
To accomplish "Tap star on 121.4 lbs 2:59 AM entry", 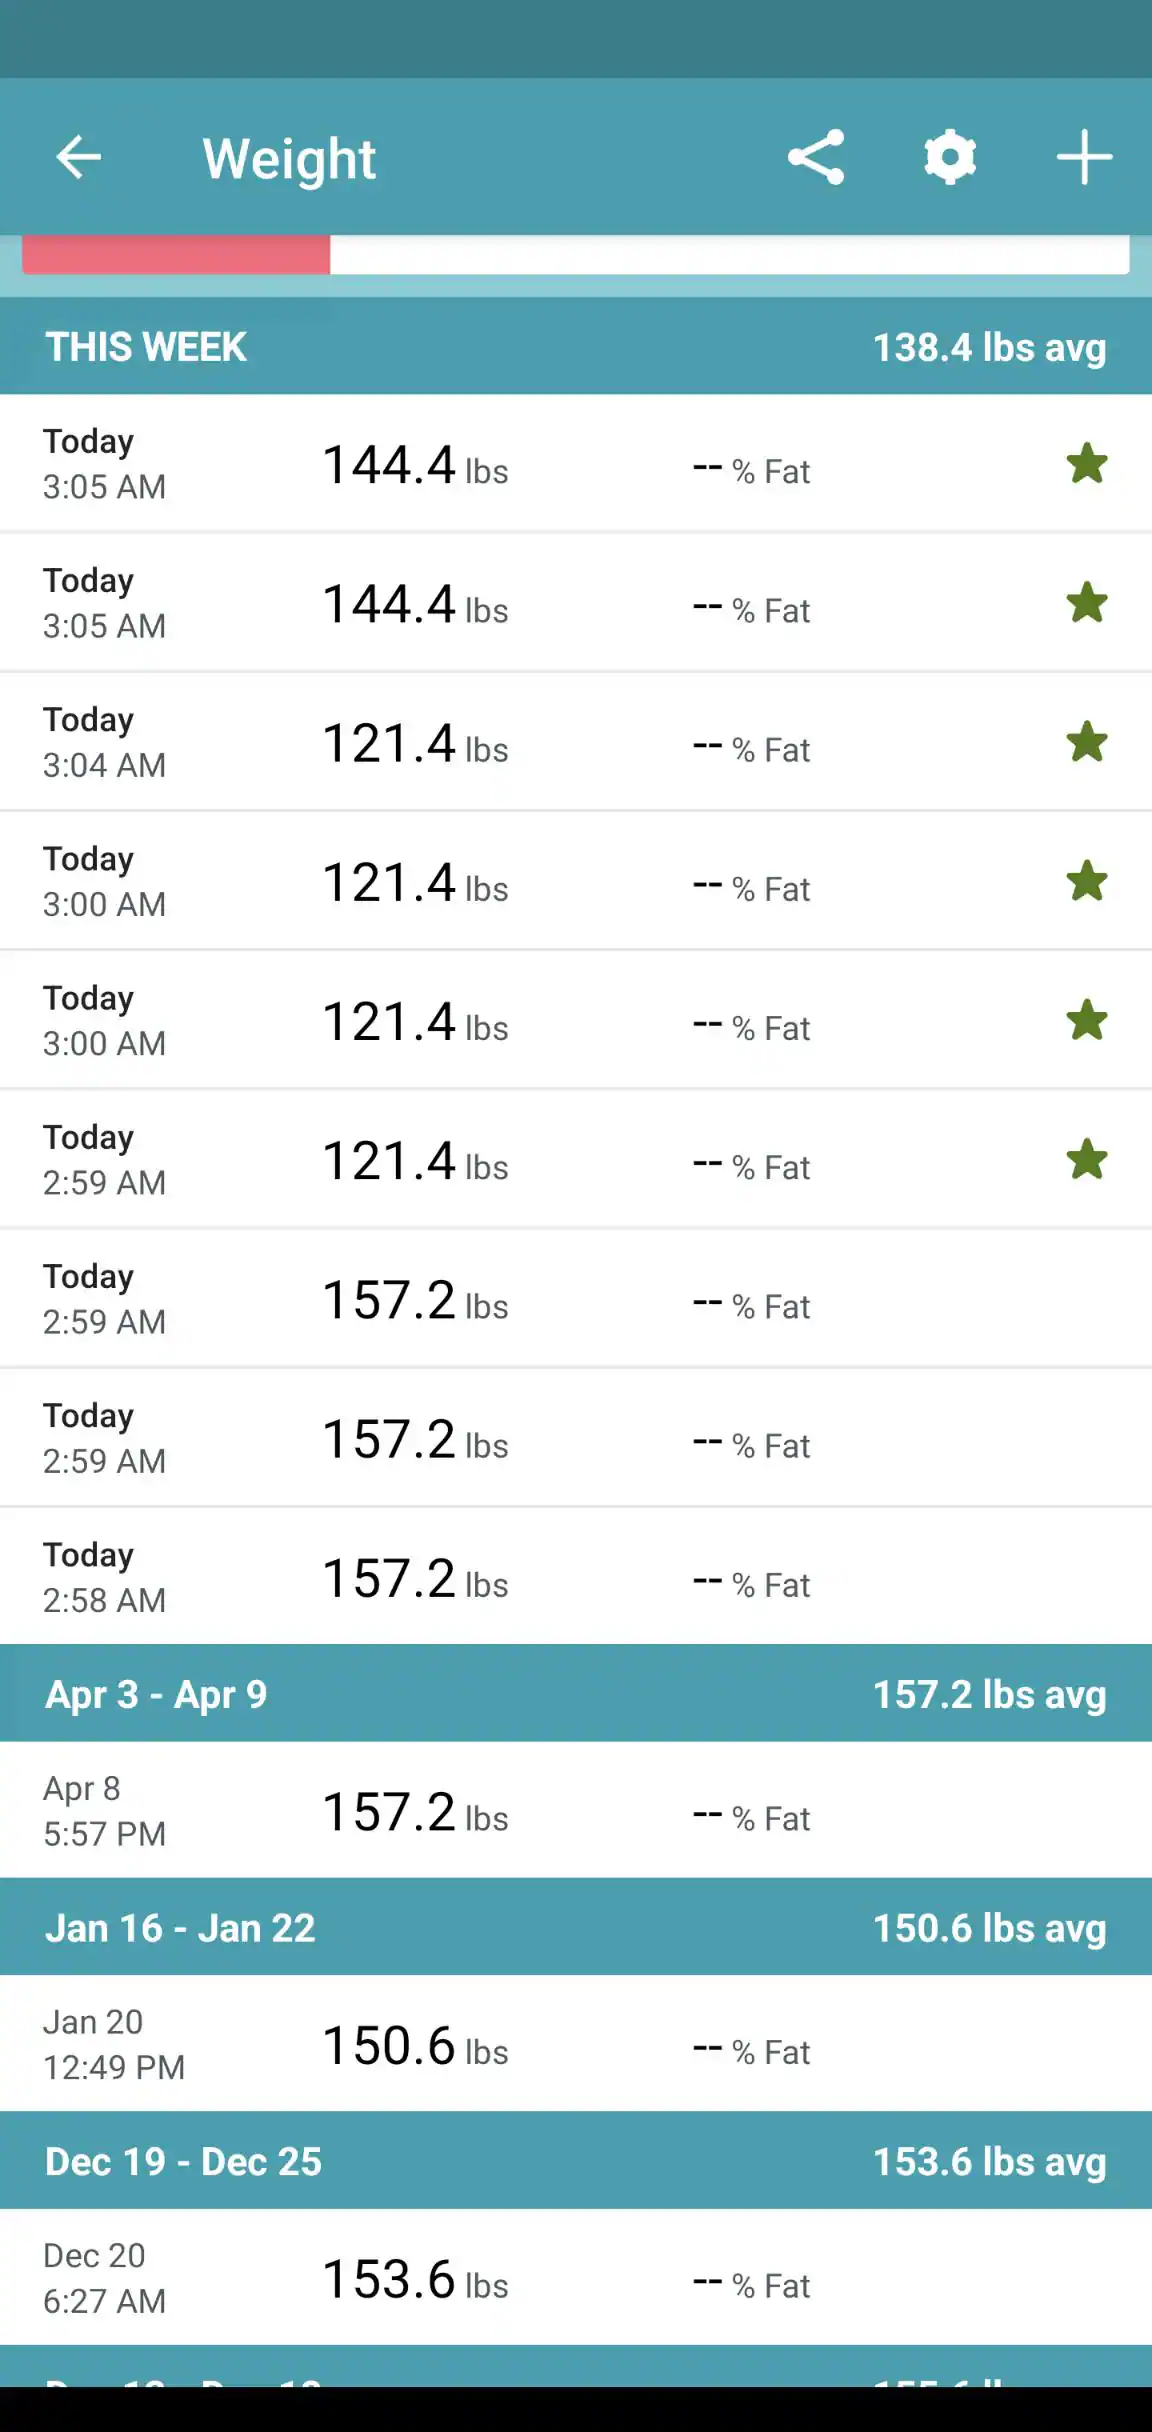I will (x=1086, y=1160).
